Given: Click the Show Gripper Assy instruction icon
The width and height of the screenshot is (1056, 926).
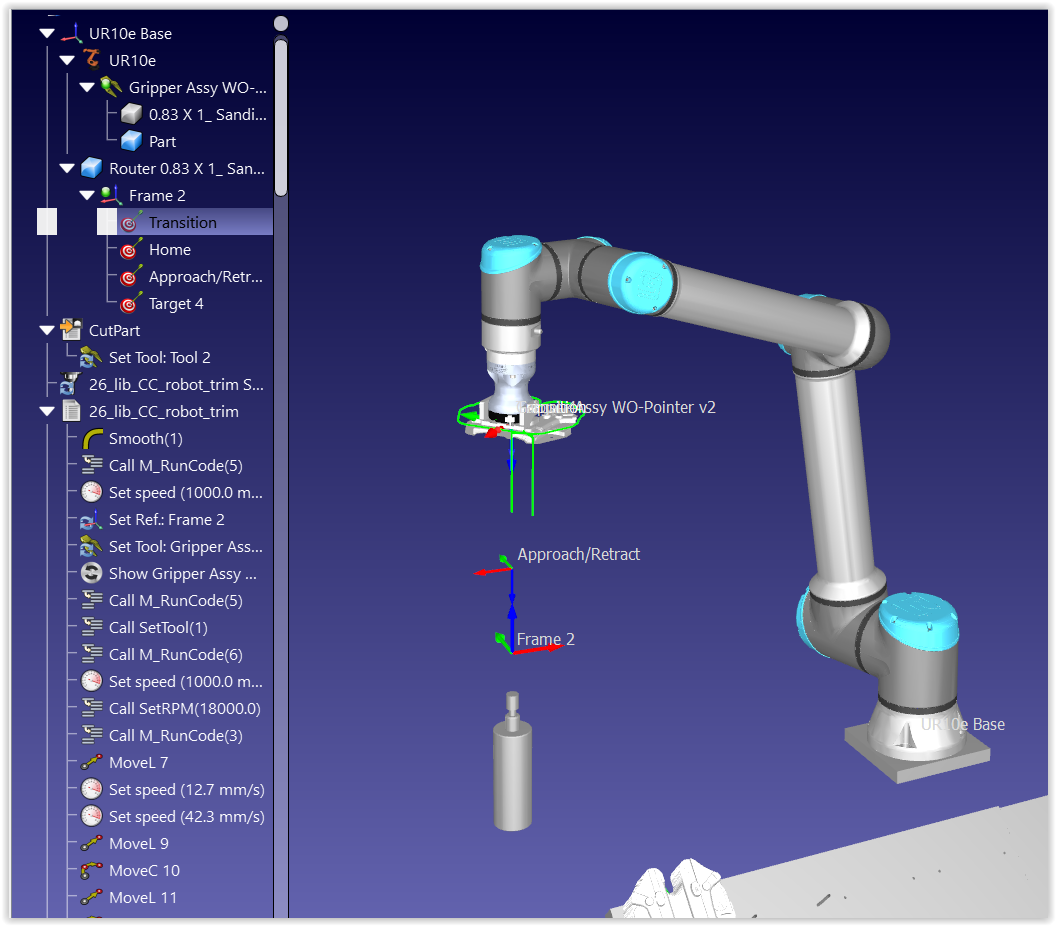Looking at the screenshot, I should point(92,574).
